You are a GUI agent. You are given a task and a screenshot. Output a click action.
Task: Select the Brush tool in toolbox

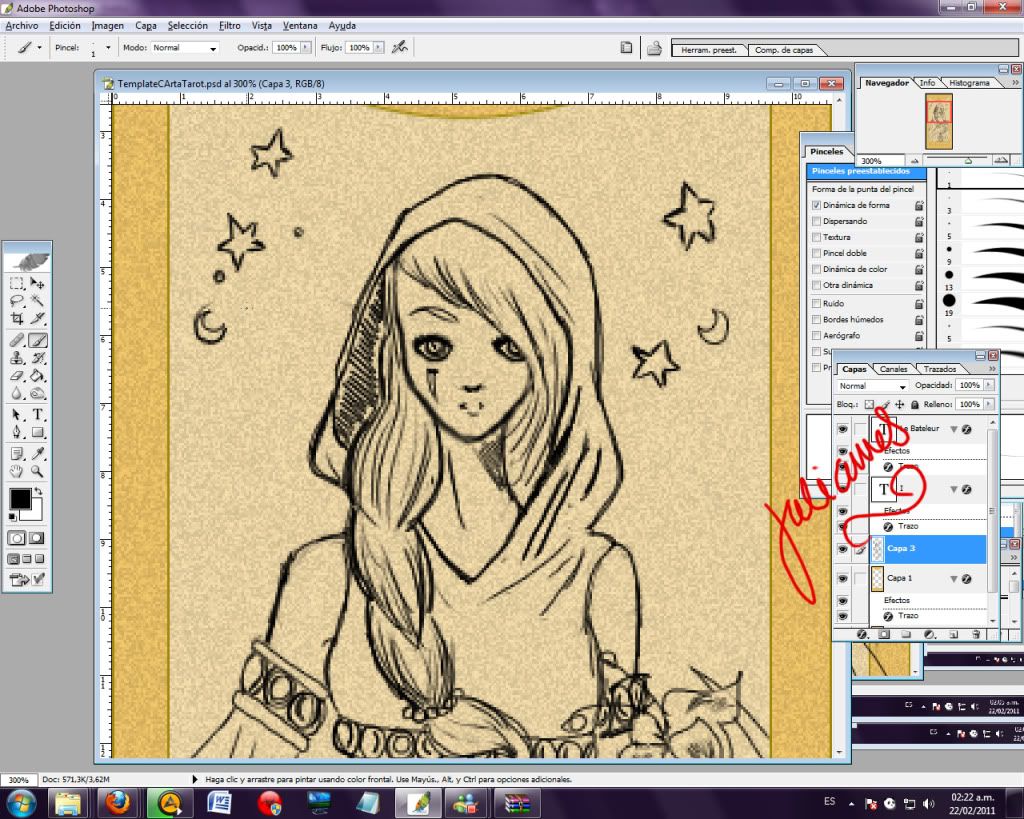(37, 340)
